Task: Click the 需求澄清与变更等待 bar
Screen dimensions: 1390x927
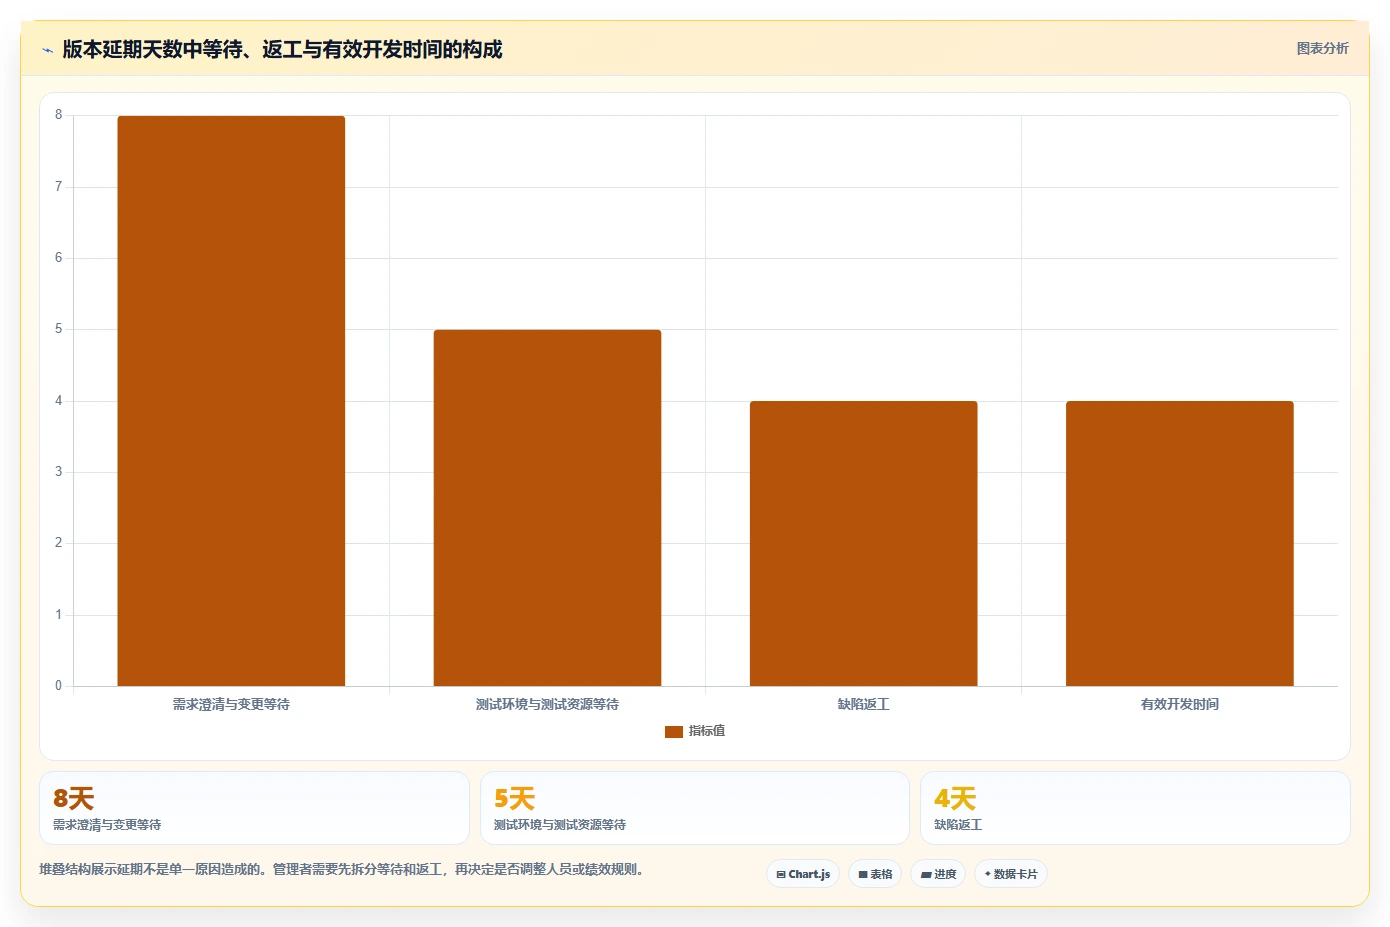Action: (x=231, y=401)
